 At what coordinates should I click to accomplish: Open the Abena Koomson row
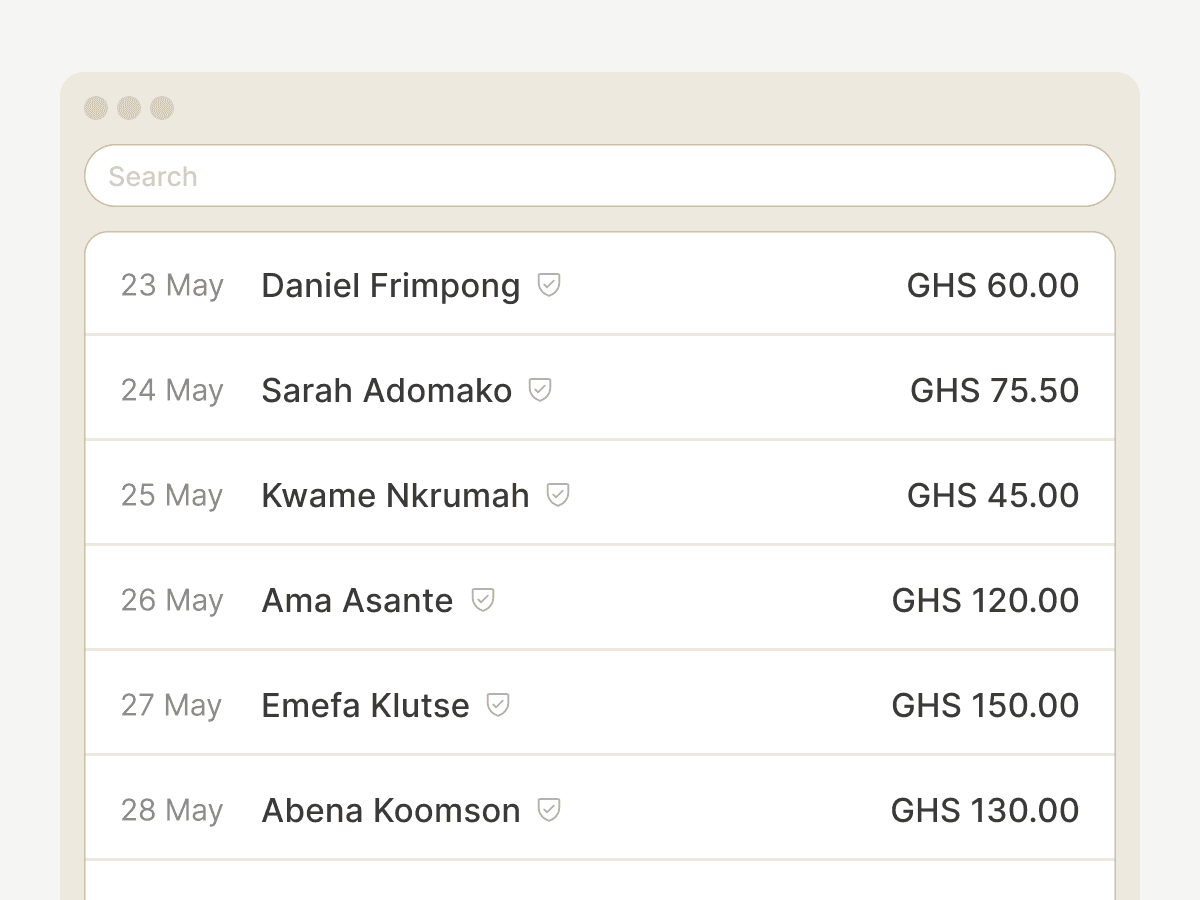click(x=600, y=810)
